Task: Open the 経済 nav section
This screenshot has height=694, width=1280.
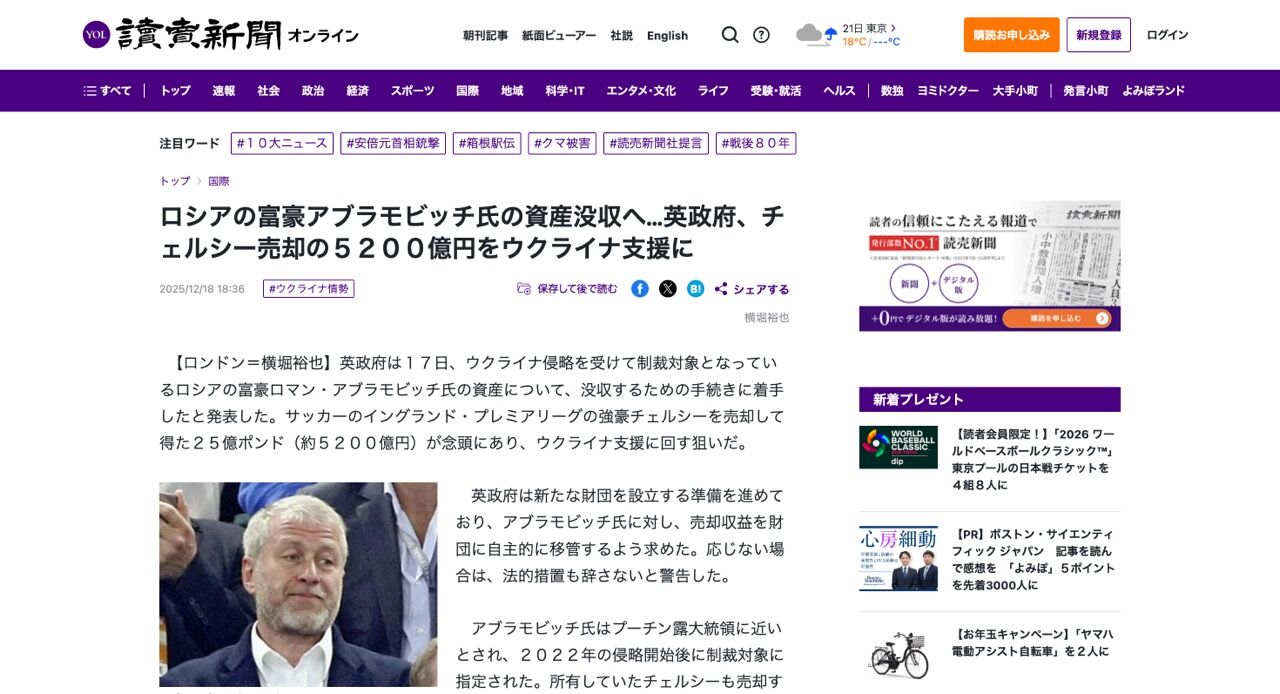Action: click(358, 91)
